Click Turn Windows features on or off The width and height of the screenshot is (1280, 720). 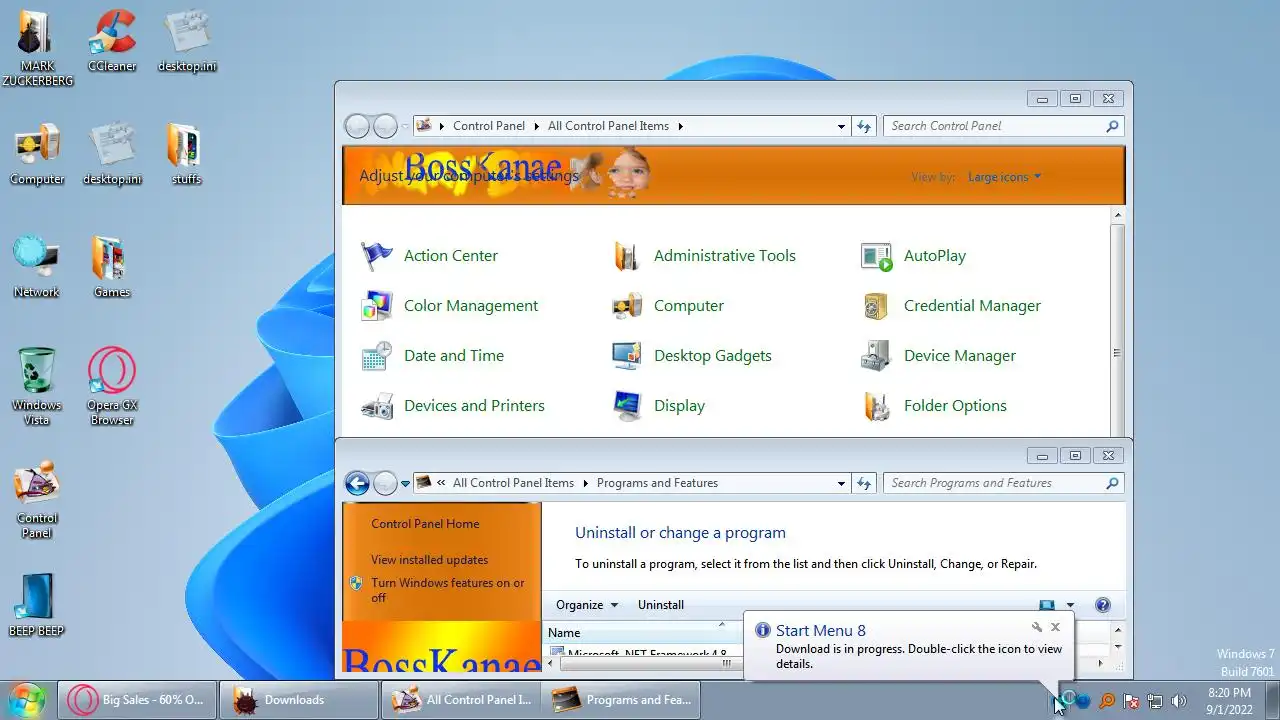click(447, 590)
